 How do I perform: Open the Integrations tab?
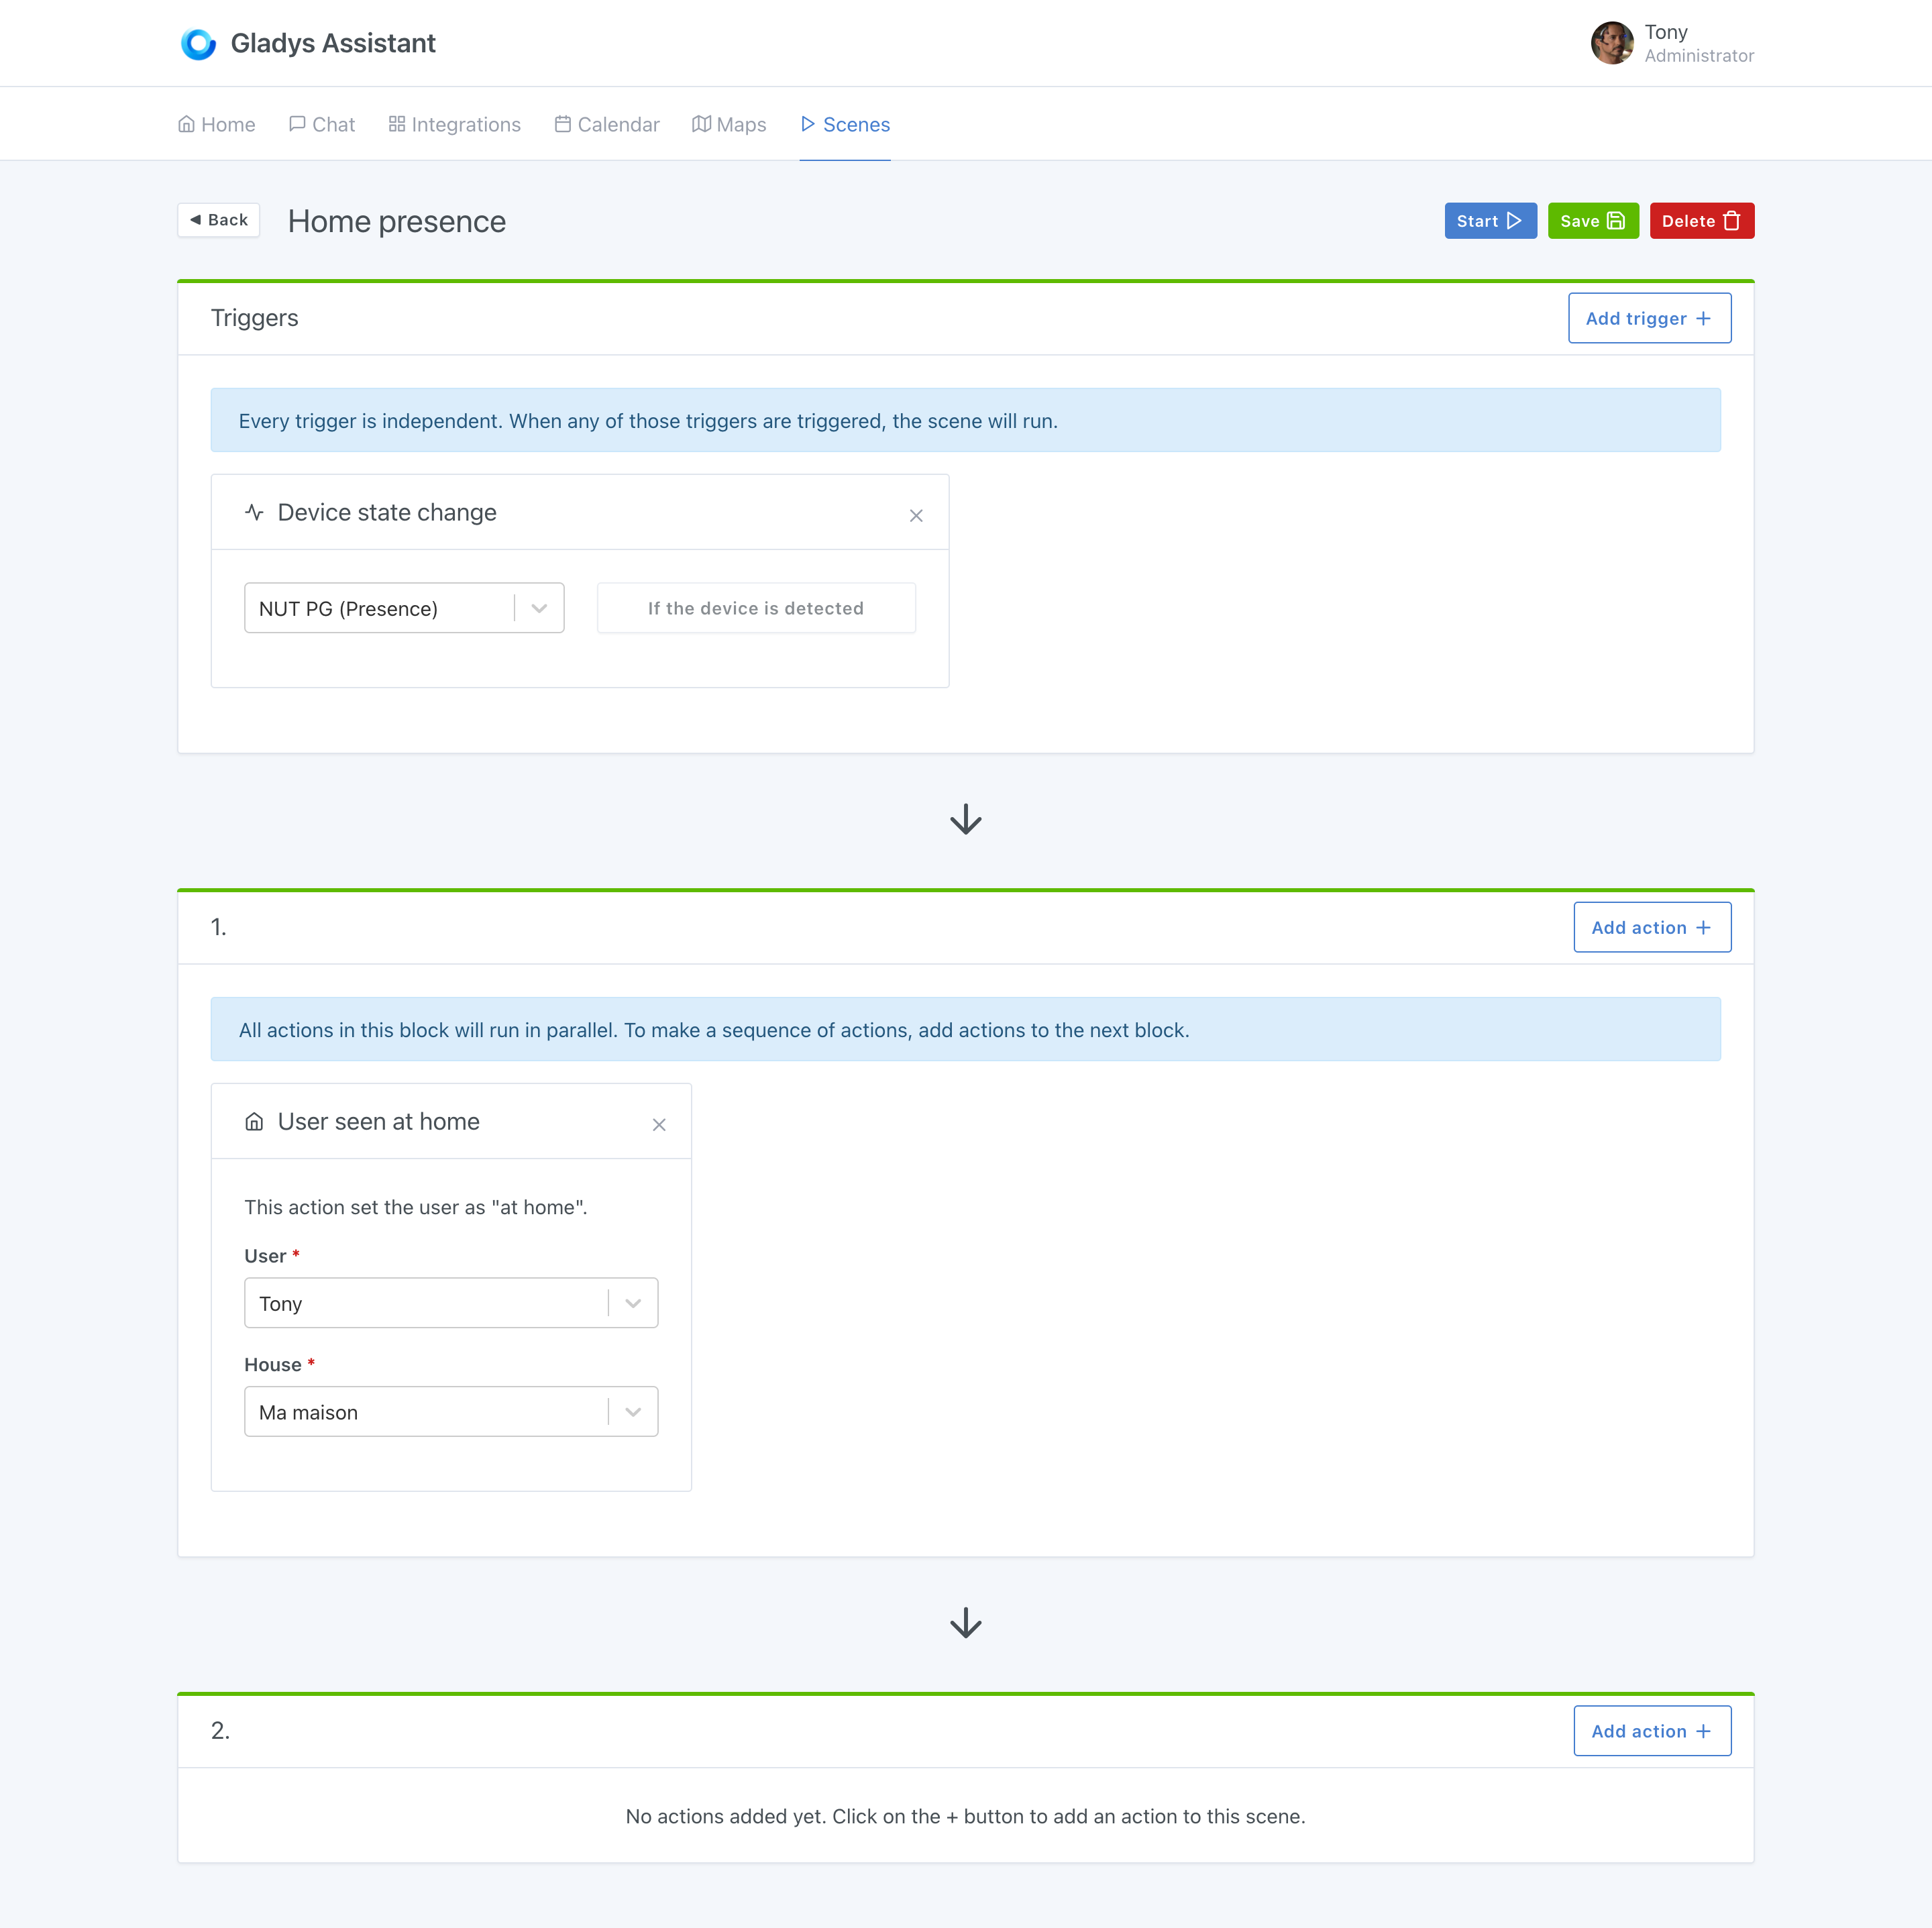(455, 125)
